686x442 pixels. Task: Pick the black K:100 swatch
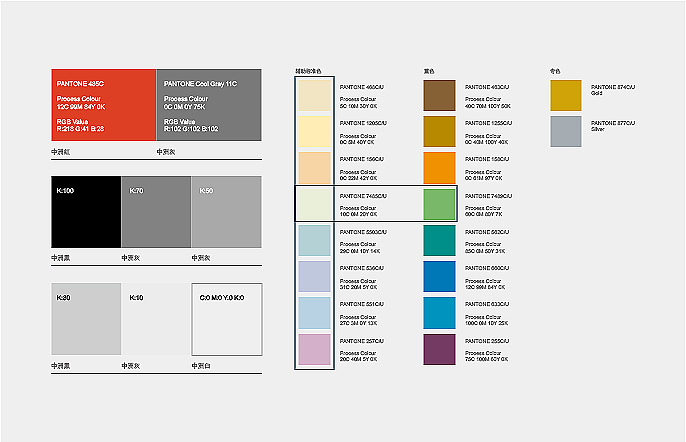[86, 211]
